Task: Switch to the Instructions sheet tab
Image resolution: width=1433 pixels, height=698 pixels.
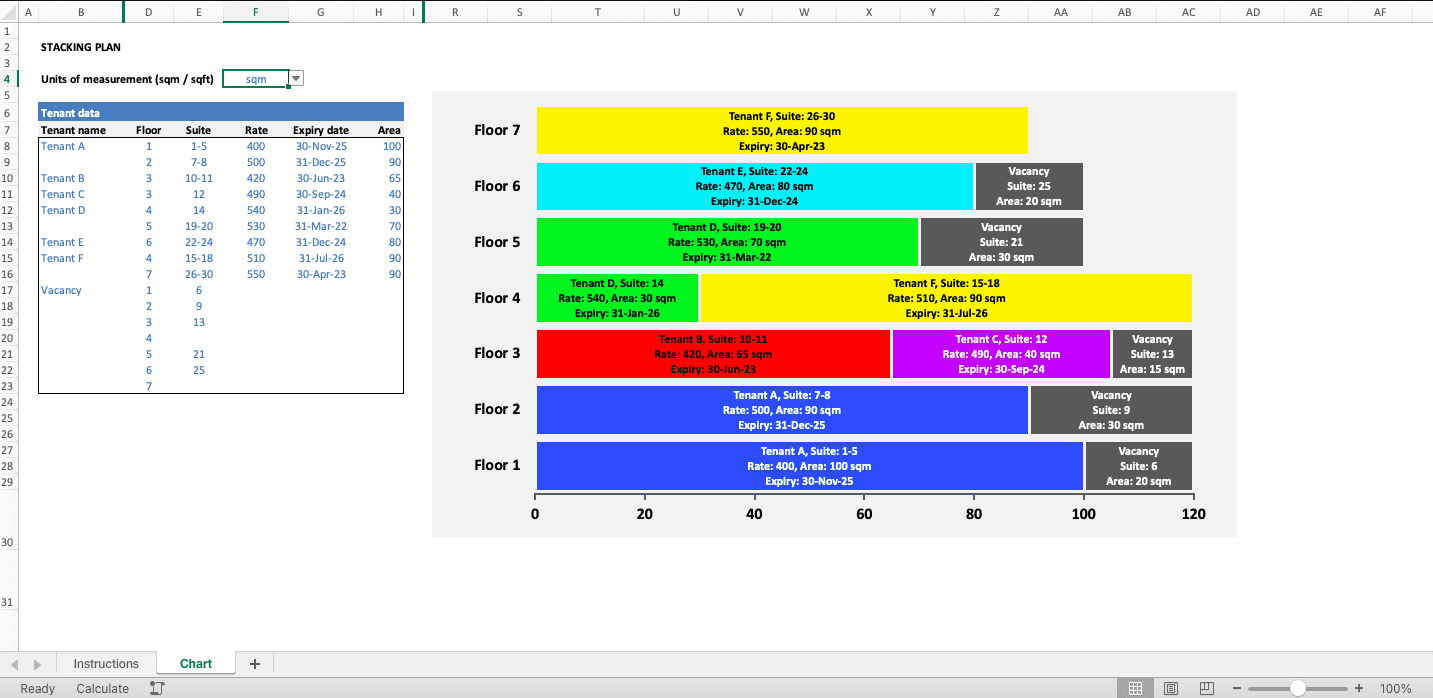Action: coord(105,663)
